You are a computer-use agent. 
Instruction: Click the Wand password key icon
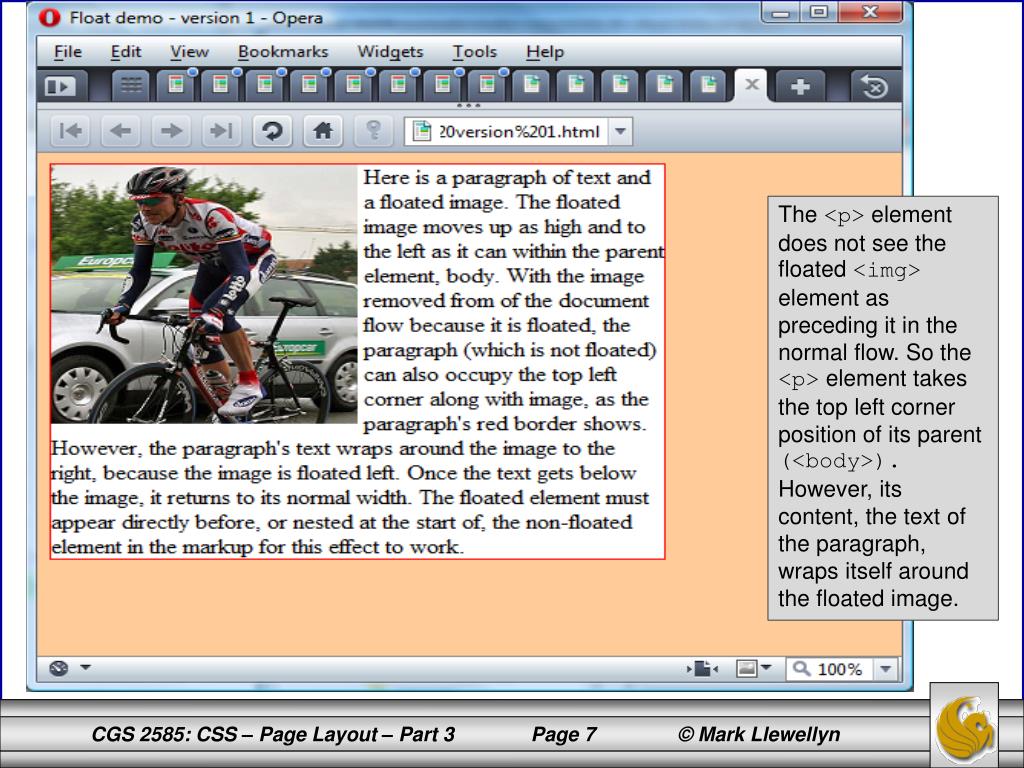[x=374, y=131]
